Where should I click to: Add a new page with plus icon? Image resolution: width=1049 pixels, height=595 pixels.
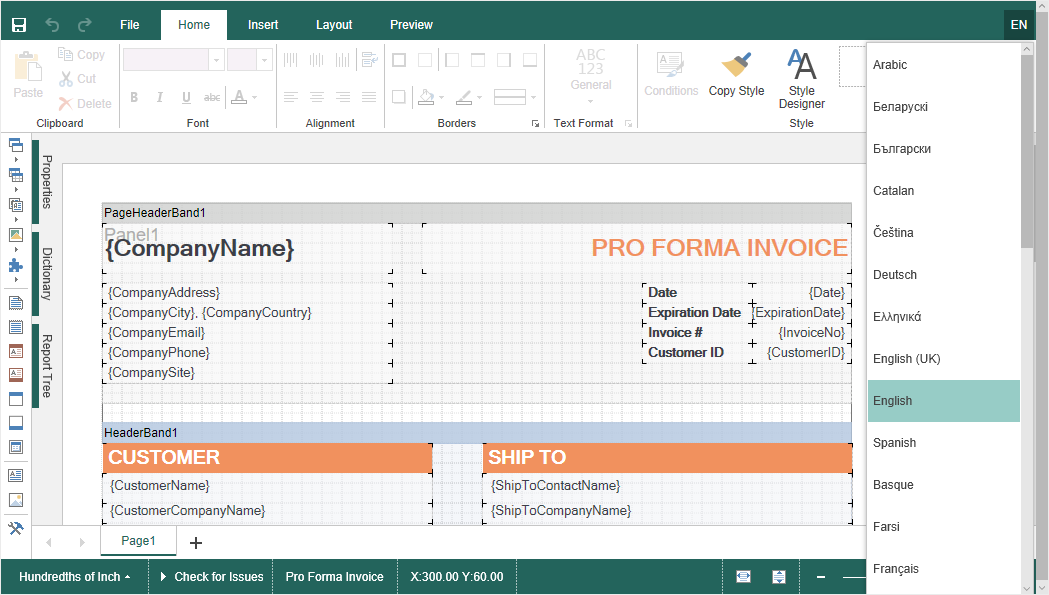[196, 543]
